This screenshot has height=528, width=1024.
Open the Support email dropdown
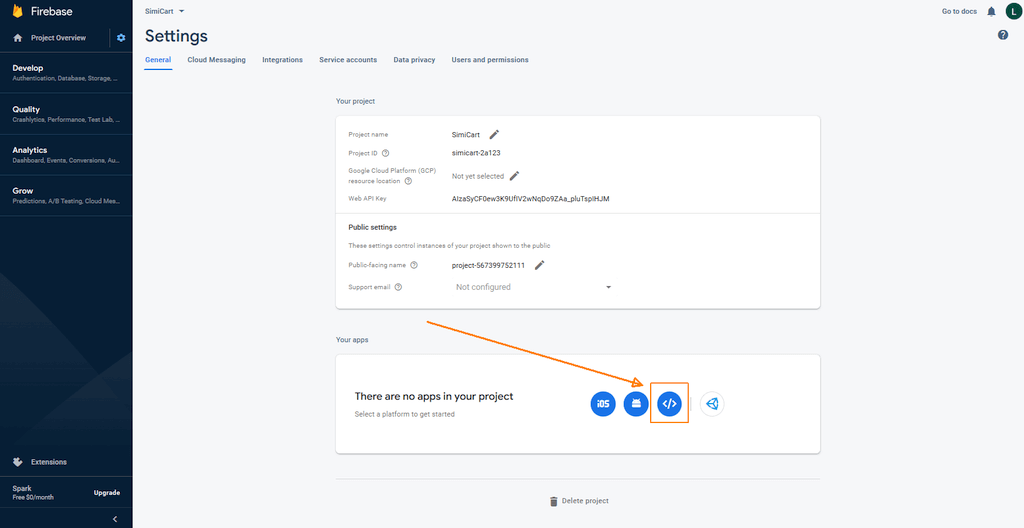click(x=533, y=287)
